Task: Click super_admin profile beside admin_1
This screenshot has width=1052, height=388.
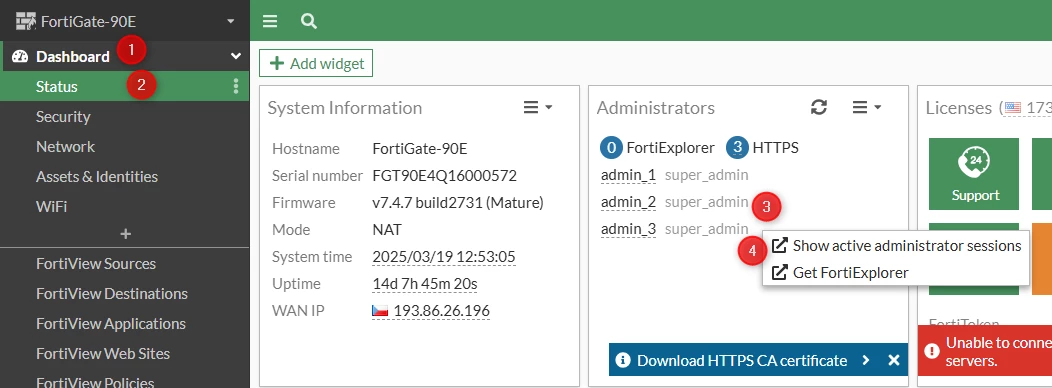Action: click(x=706, y=175)
